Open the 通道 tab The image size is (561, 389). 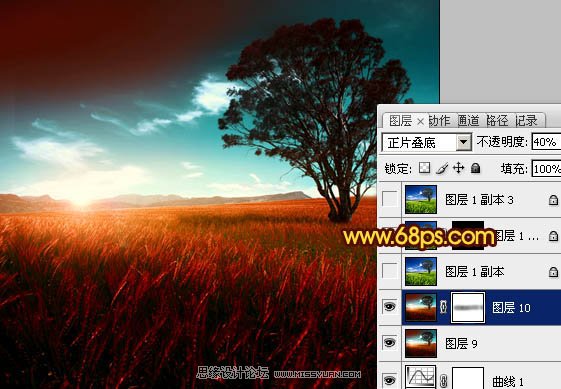tap(469, 121)
